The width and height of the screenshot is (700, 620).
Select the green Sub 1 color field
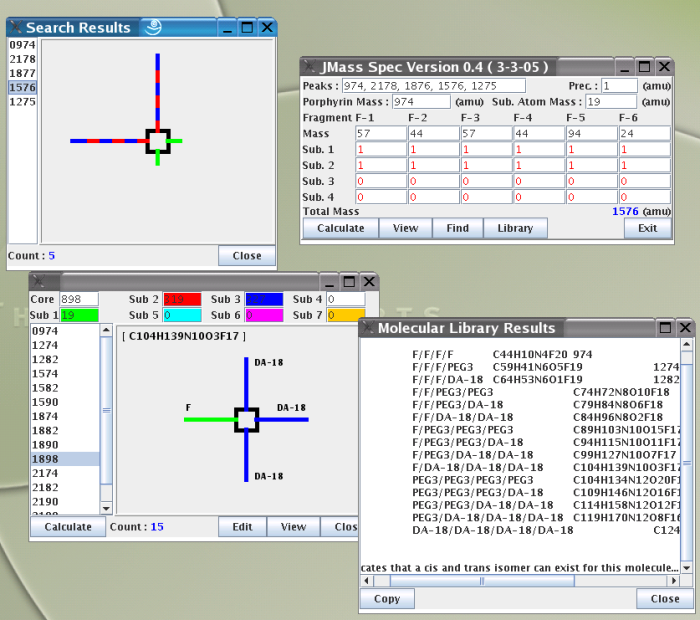point(79,315)
